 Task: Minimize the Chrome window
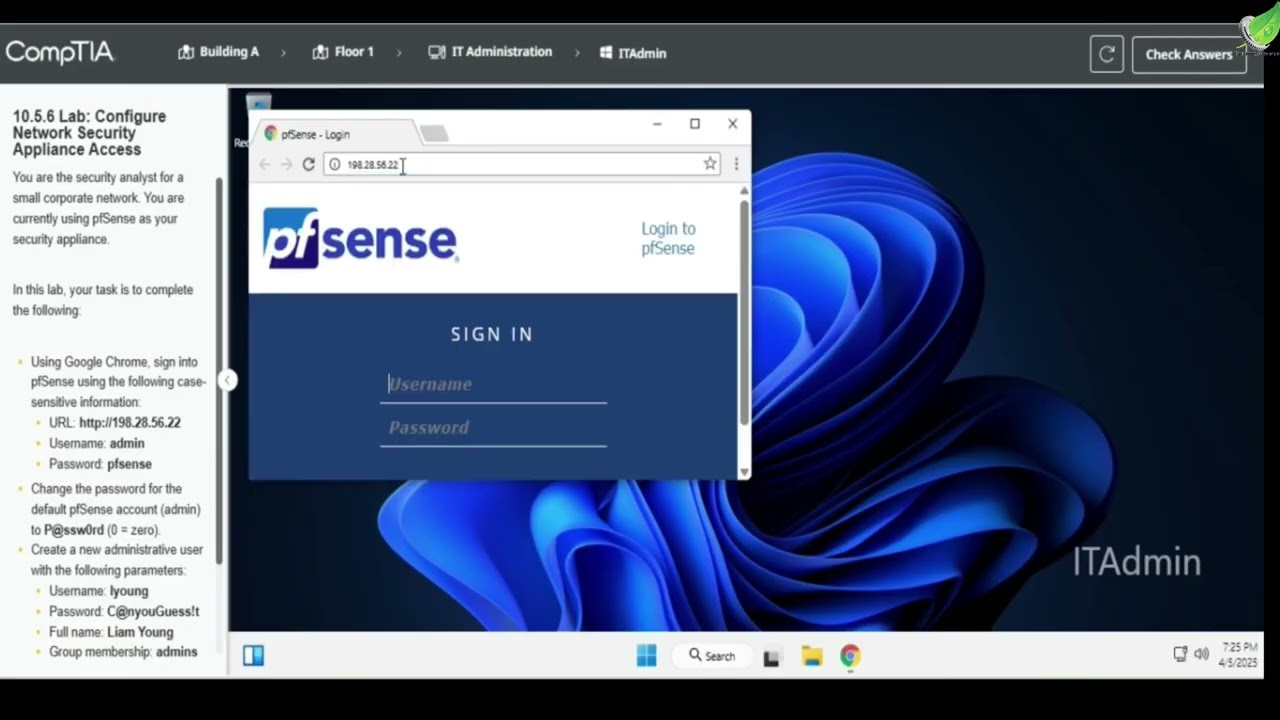(x=657, y=124)
